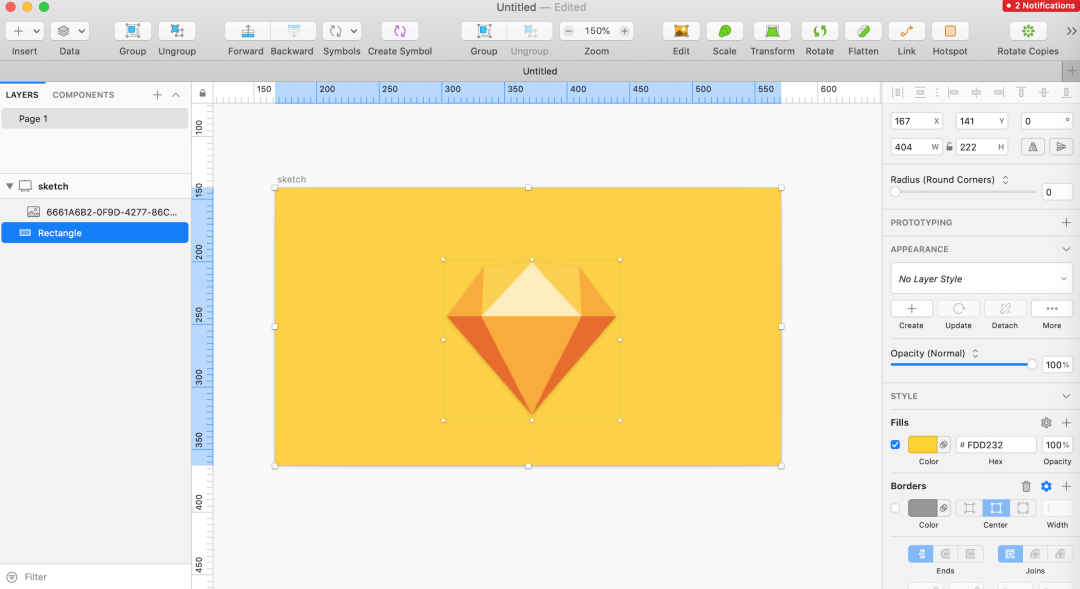This screenshot has height=589, width=1080.
Task: Open the gray border color swatch
Action: [922, 508]
